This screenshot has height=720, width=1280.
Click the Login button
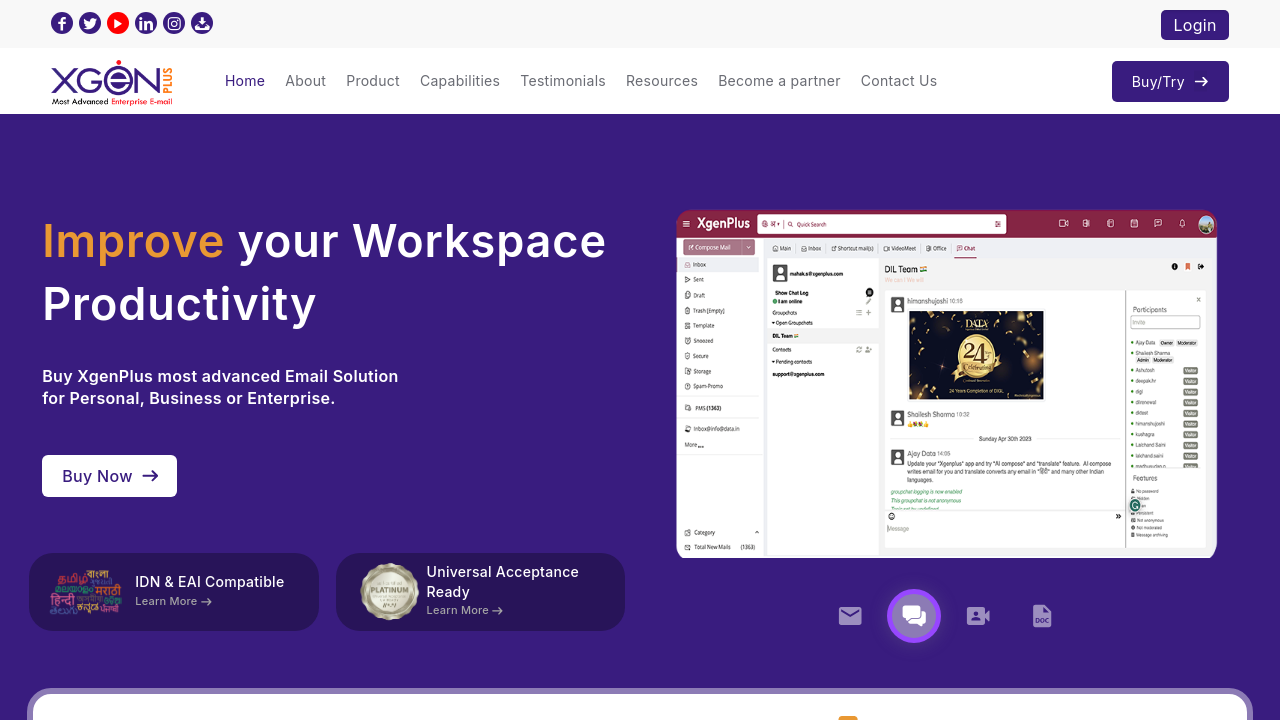1194,25
